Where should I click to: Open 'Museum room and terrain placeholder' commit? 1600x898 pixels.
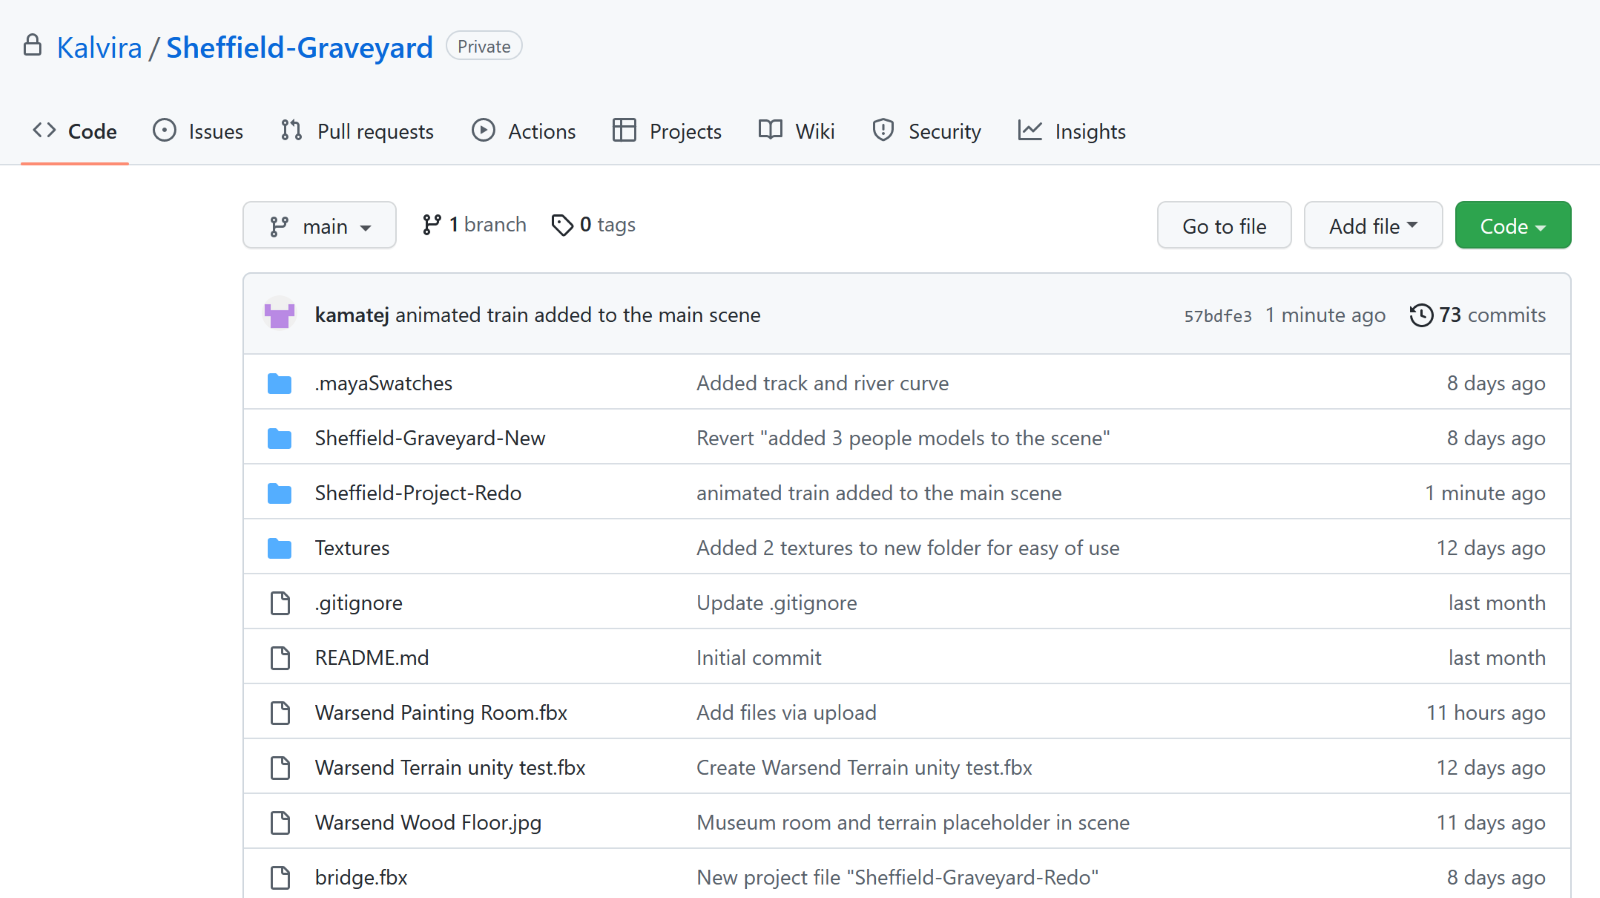click(x=913, y=823)
